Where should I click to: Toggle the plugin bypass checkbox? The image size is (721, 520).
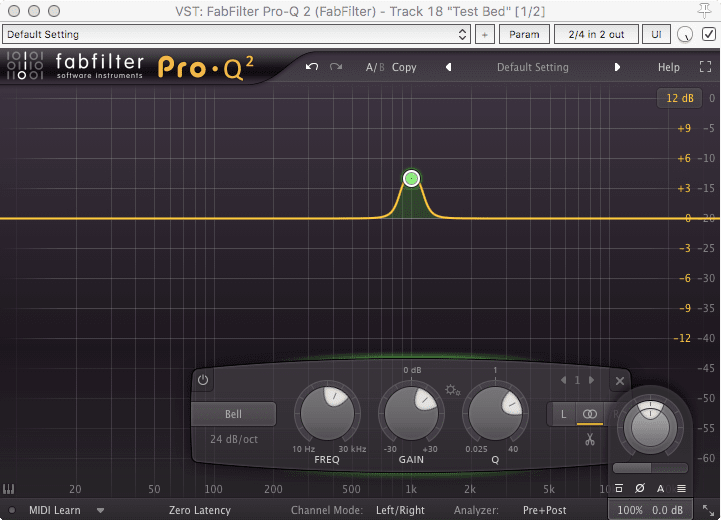tap(709, 34)
